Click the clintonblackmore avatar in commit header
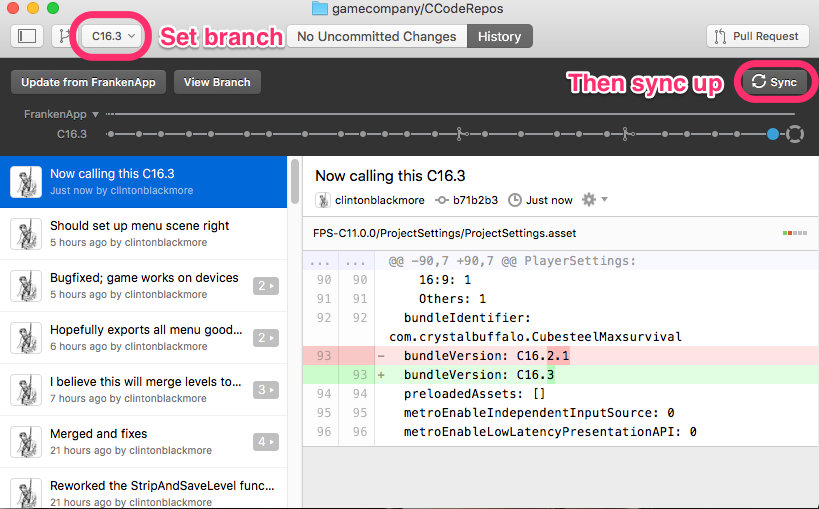 323,200
